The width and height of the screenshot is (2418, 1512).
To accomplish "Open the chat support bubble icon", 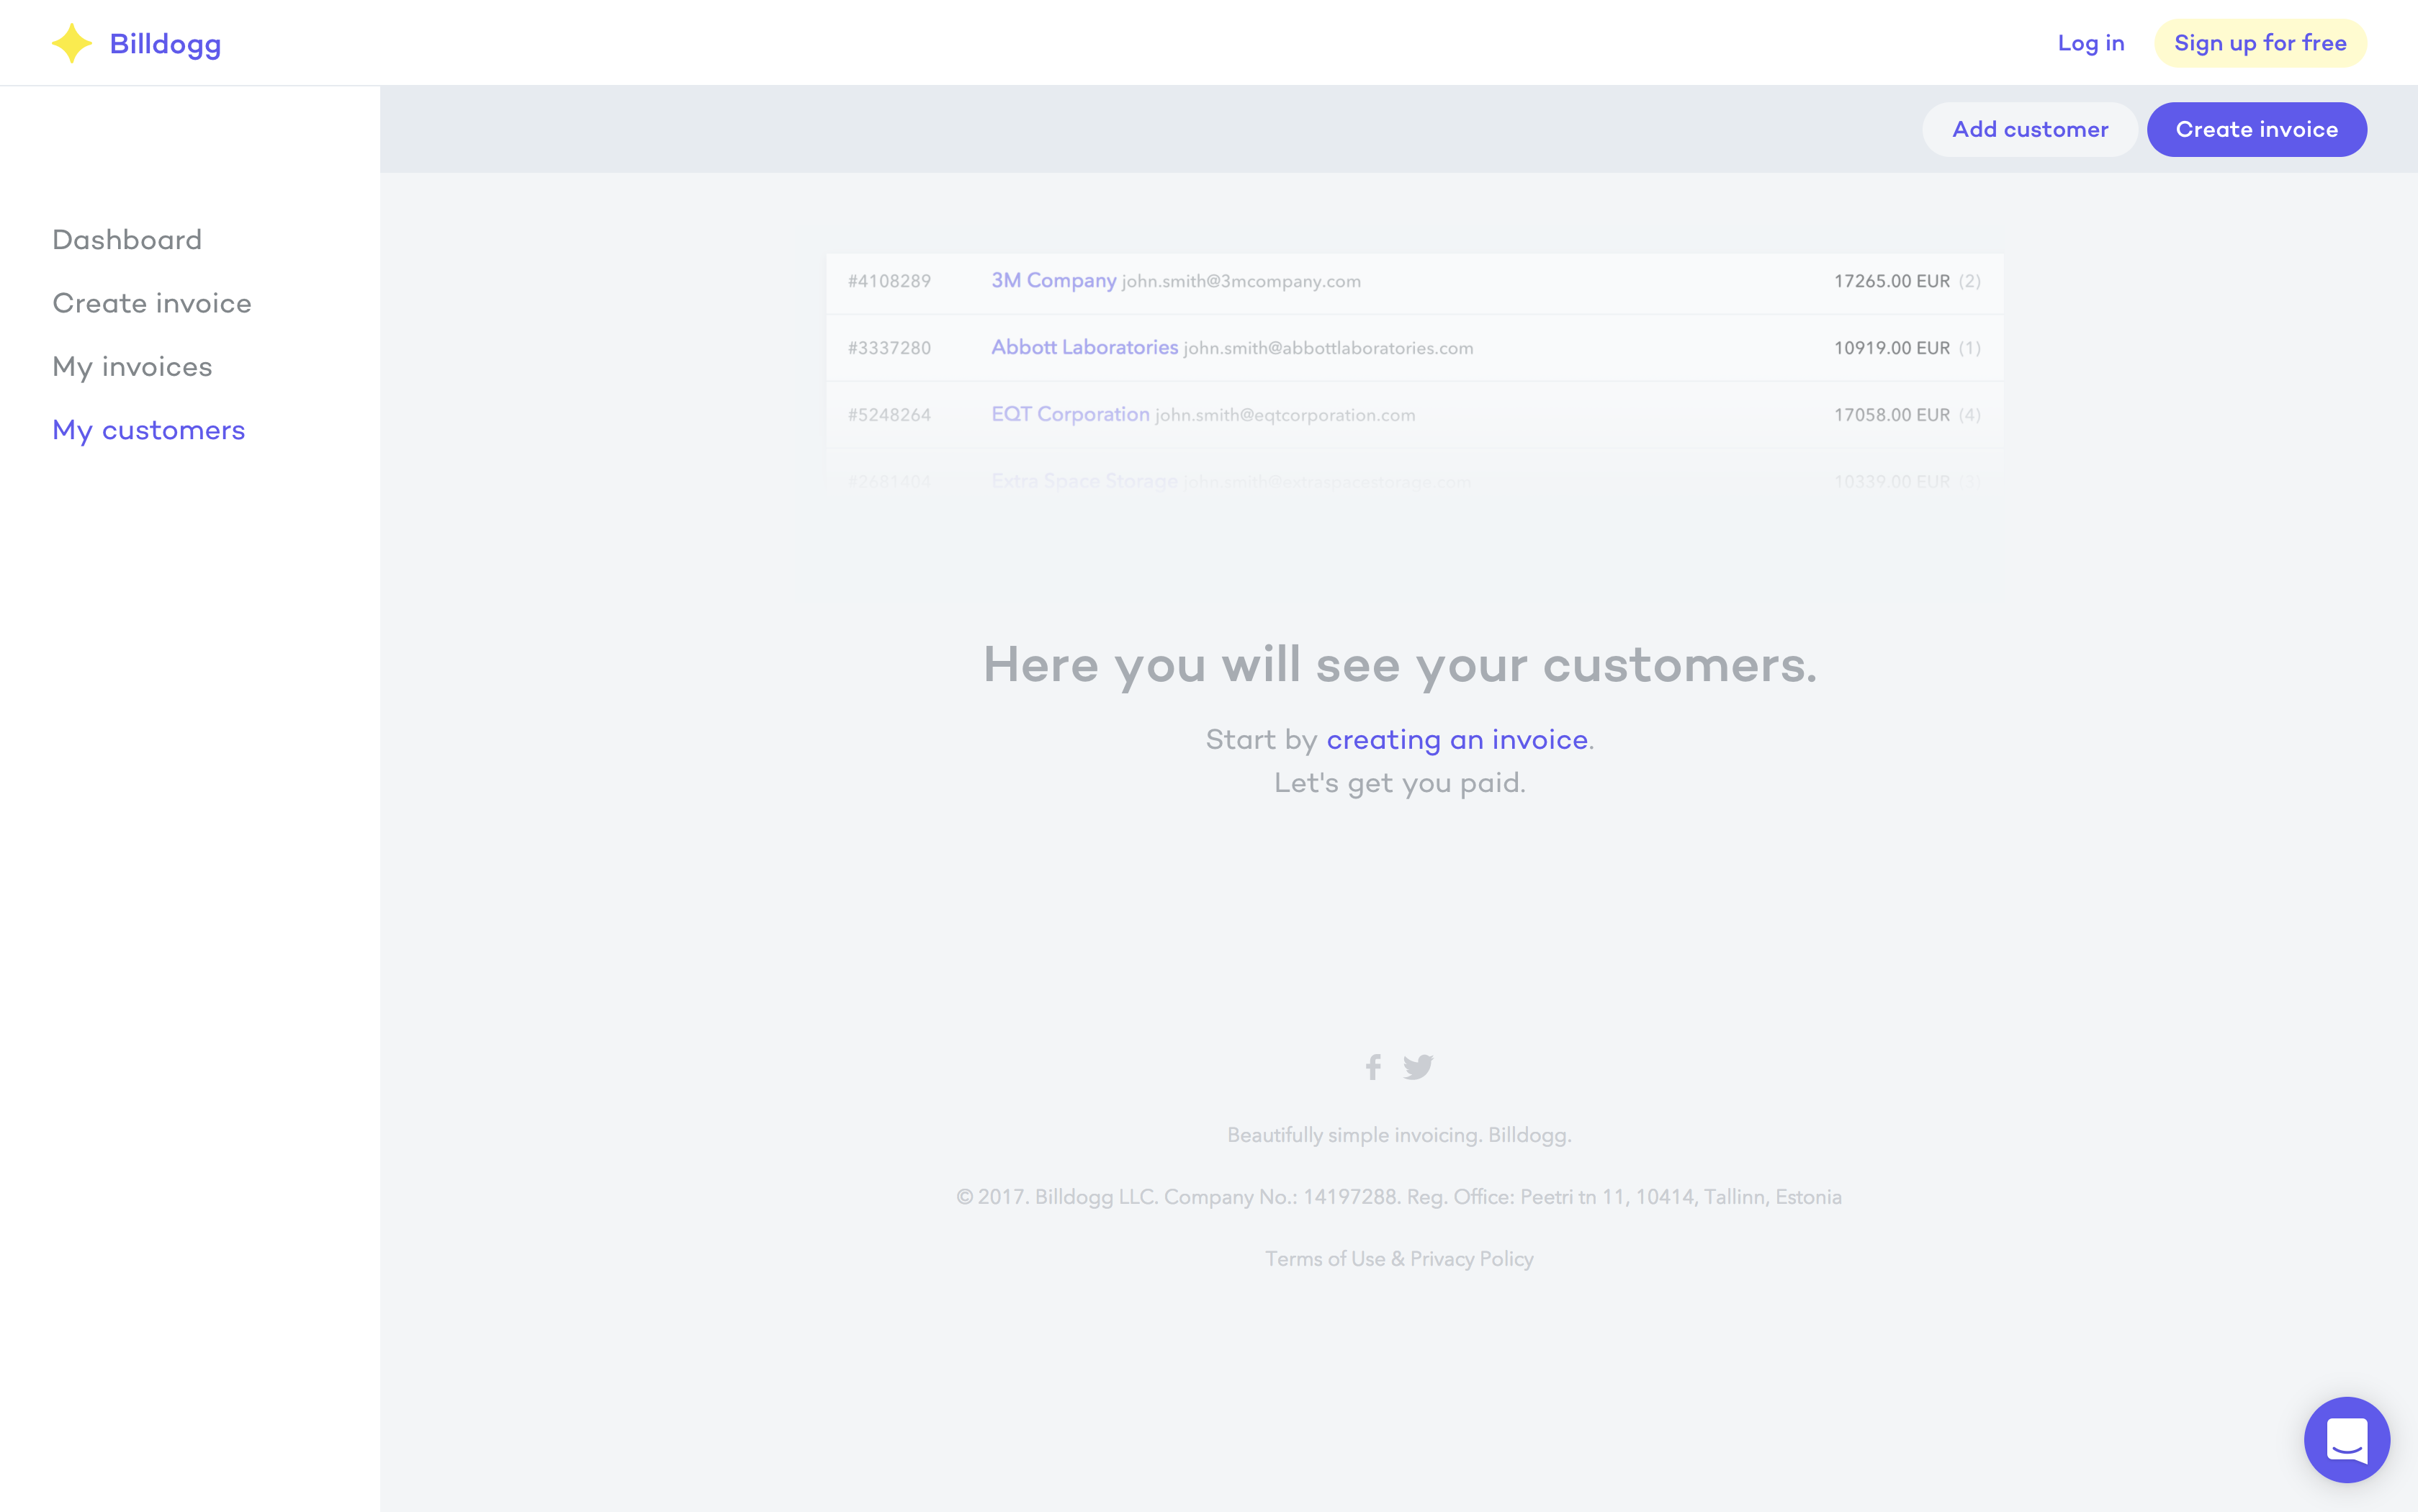I will (2346, 1439).
